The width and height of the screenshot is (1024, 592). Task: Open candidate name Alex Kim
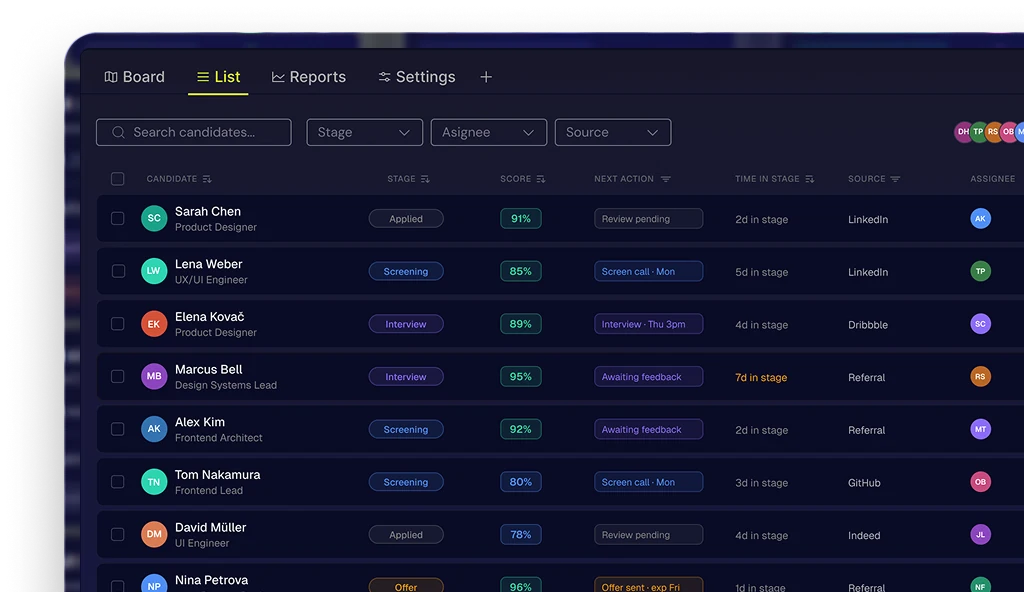pos(200,422)
